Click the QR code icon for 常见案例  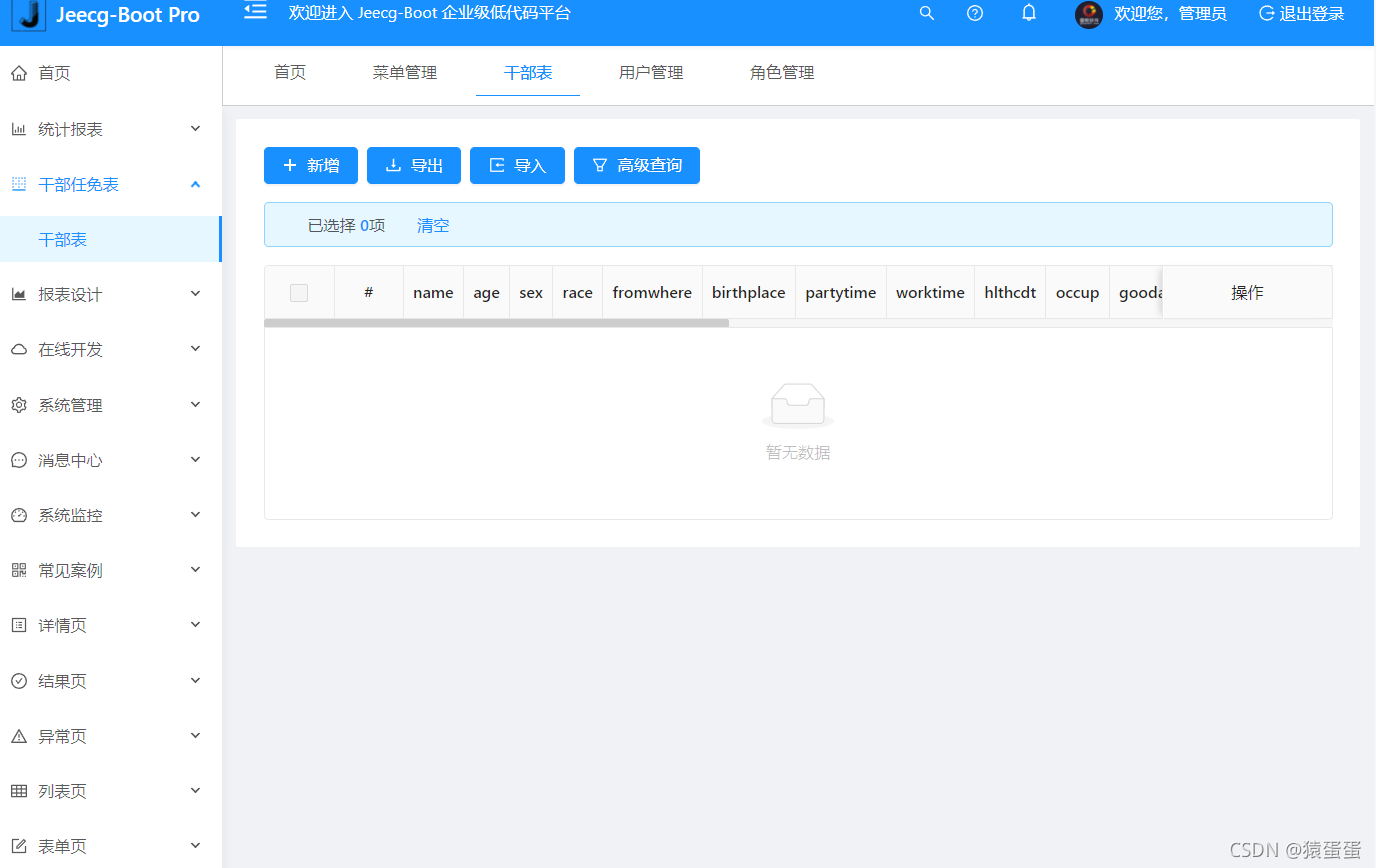[18, 570]
